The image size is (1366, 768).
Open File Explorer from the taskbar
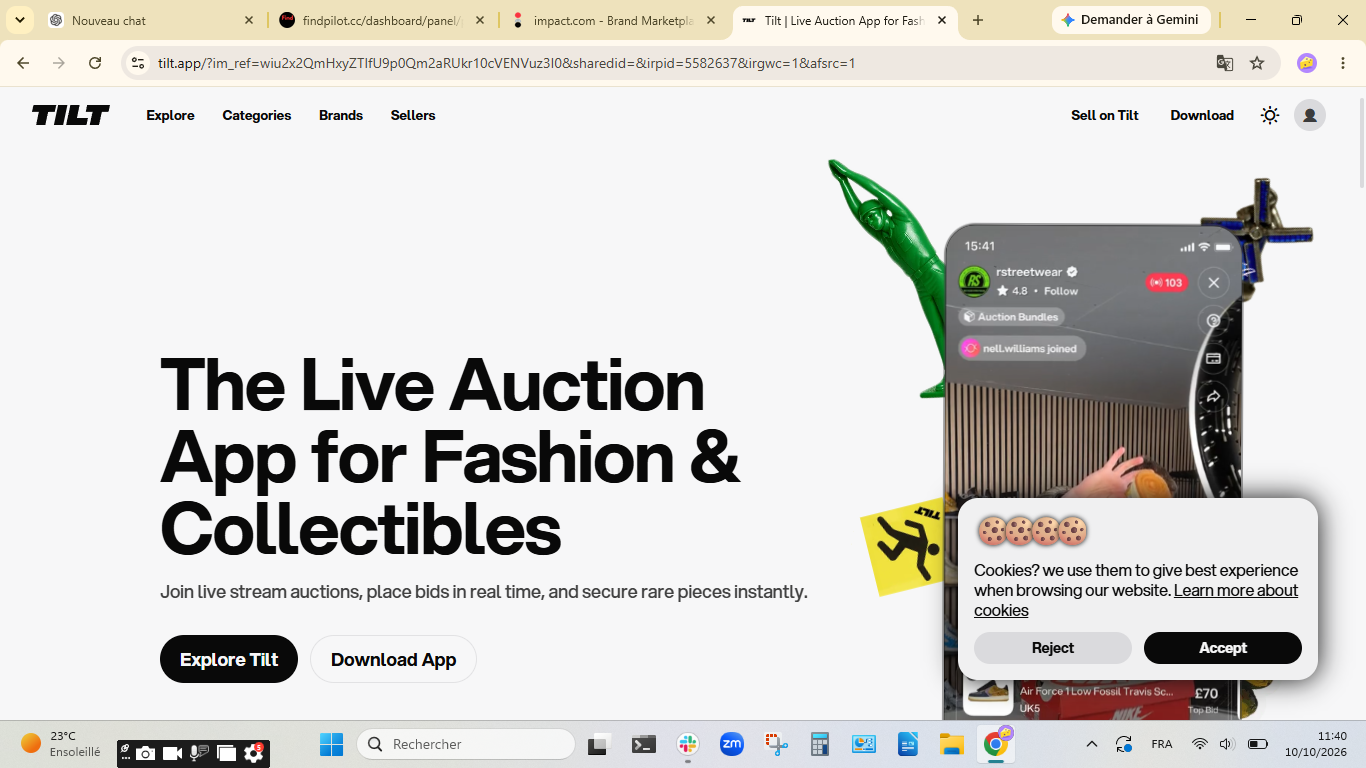[950, 744]
